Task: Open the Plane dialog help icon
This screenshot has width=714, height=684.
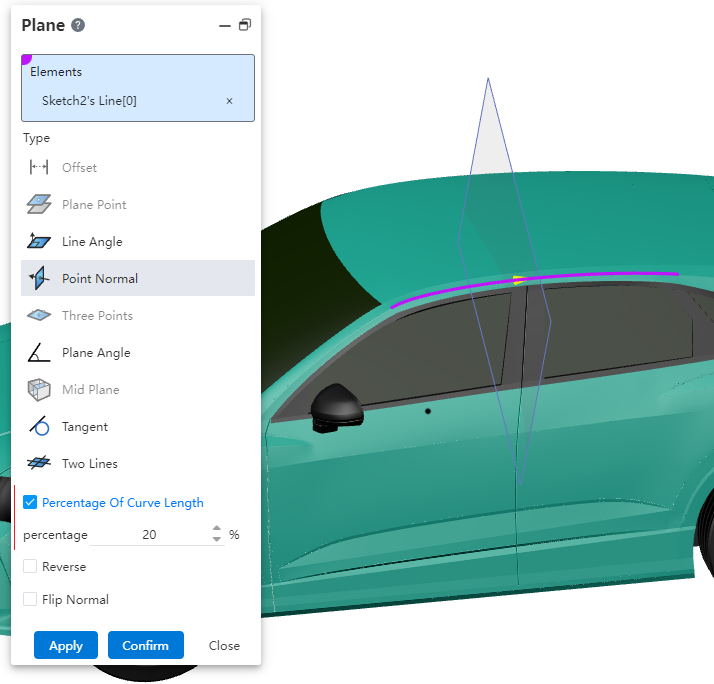Action: pyautogui.click(x=78, y=25)
